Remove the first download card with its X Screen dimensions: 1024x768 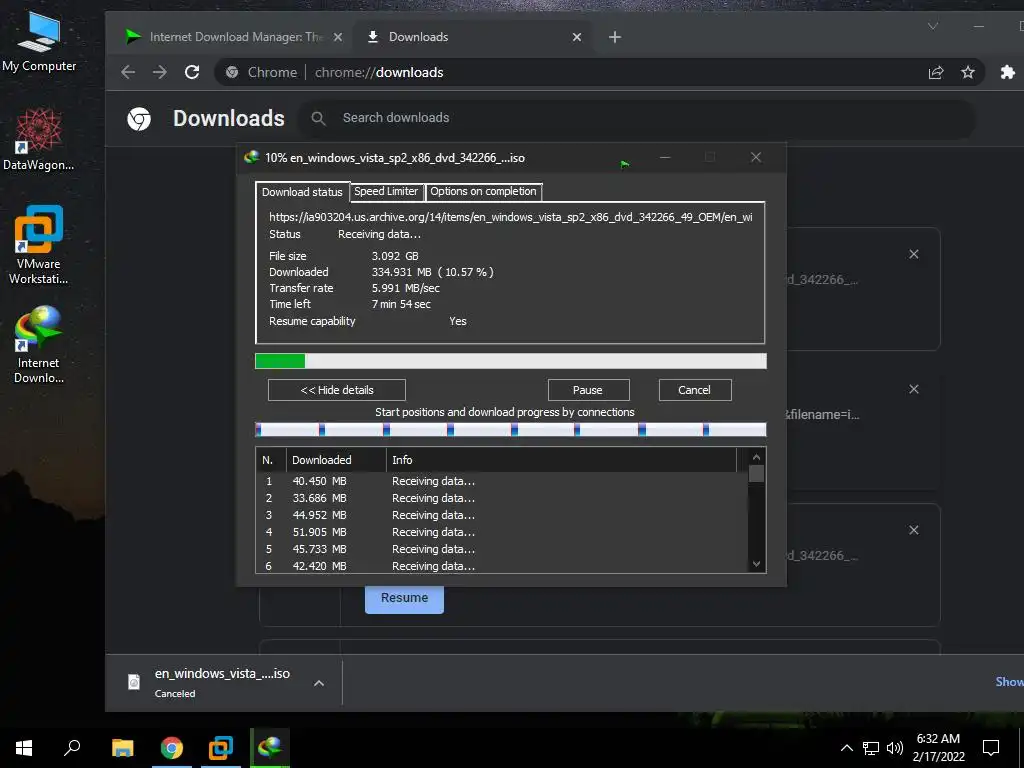point(914,254)
